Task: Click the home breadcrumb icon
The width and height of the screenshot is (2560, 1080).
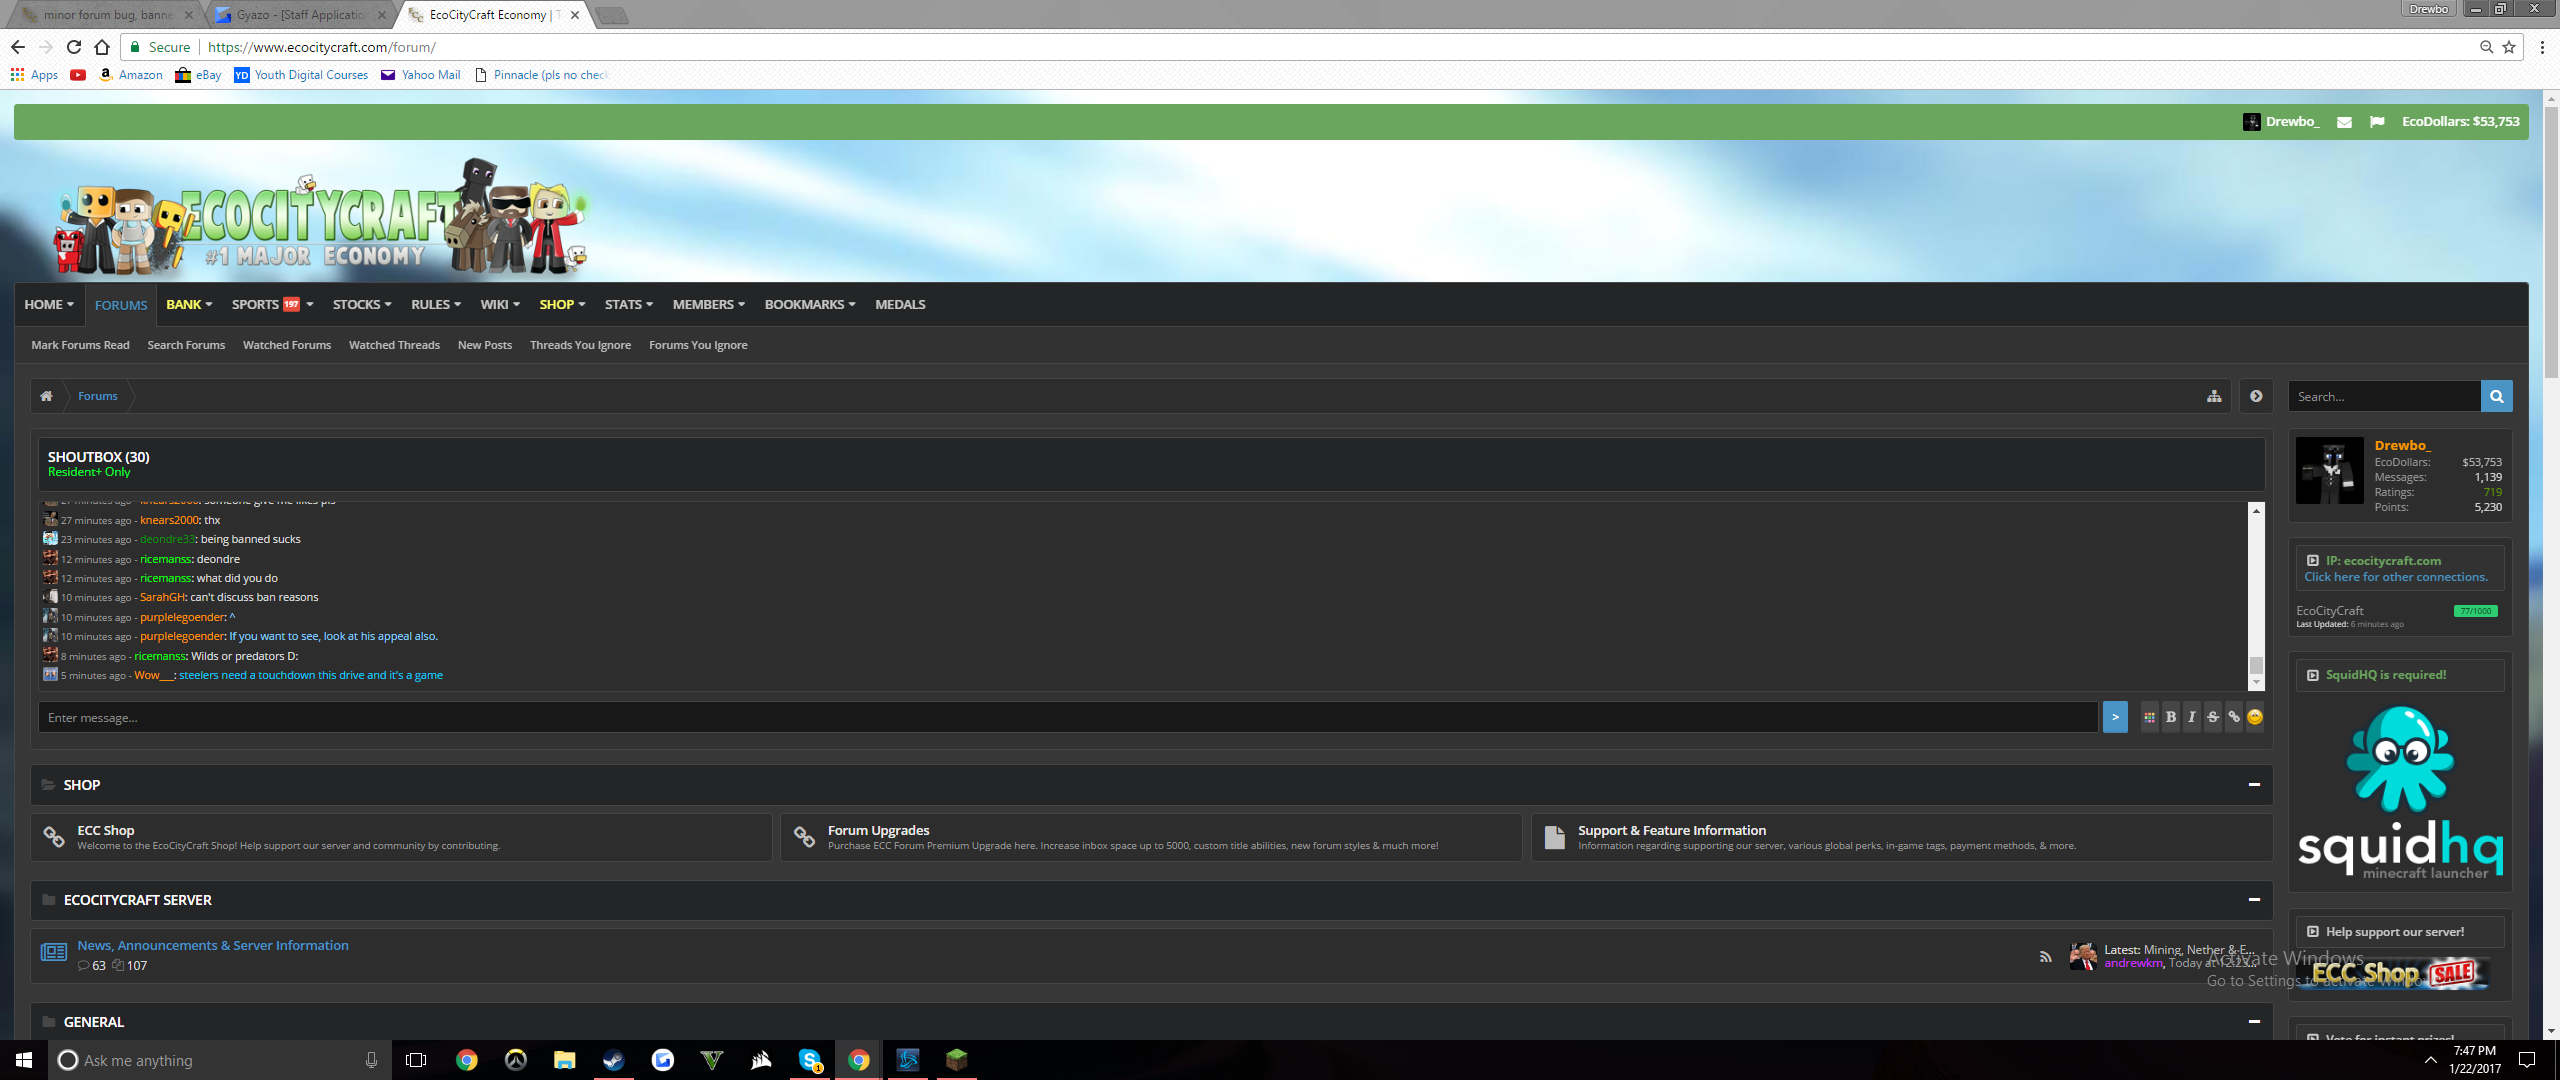Action: click(46, 396)
